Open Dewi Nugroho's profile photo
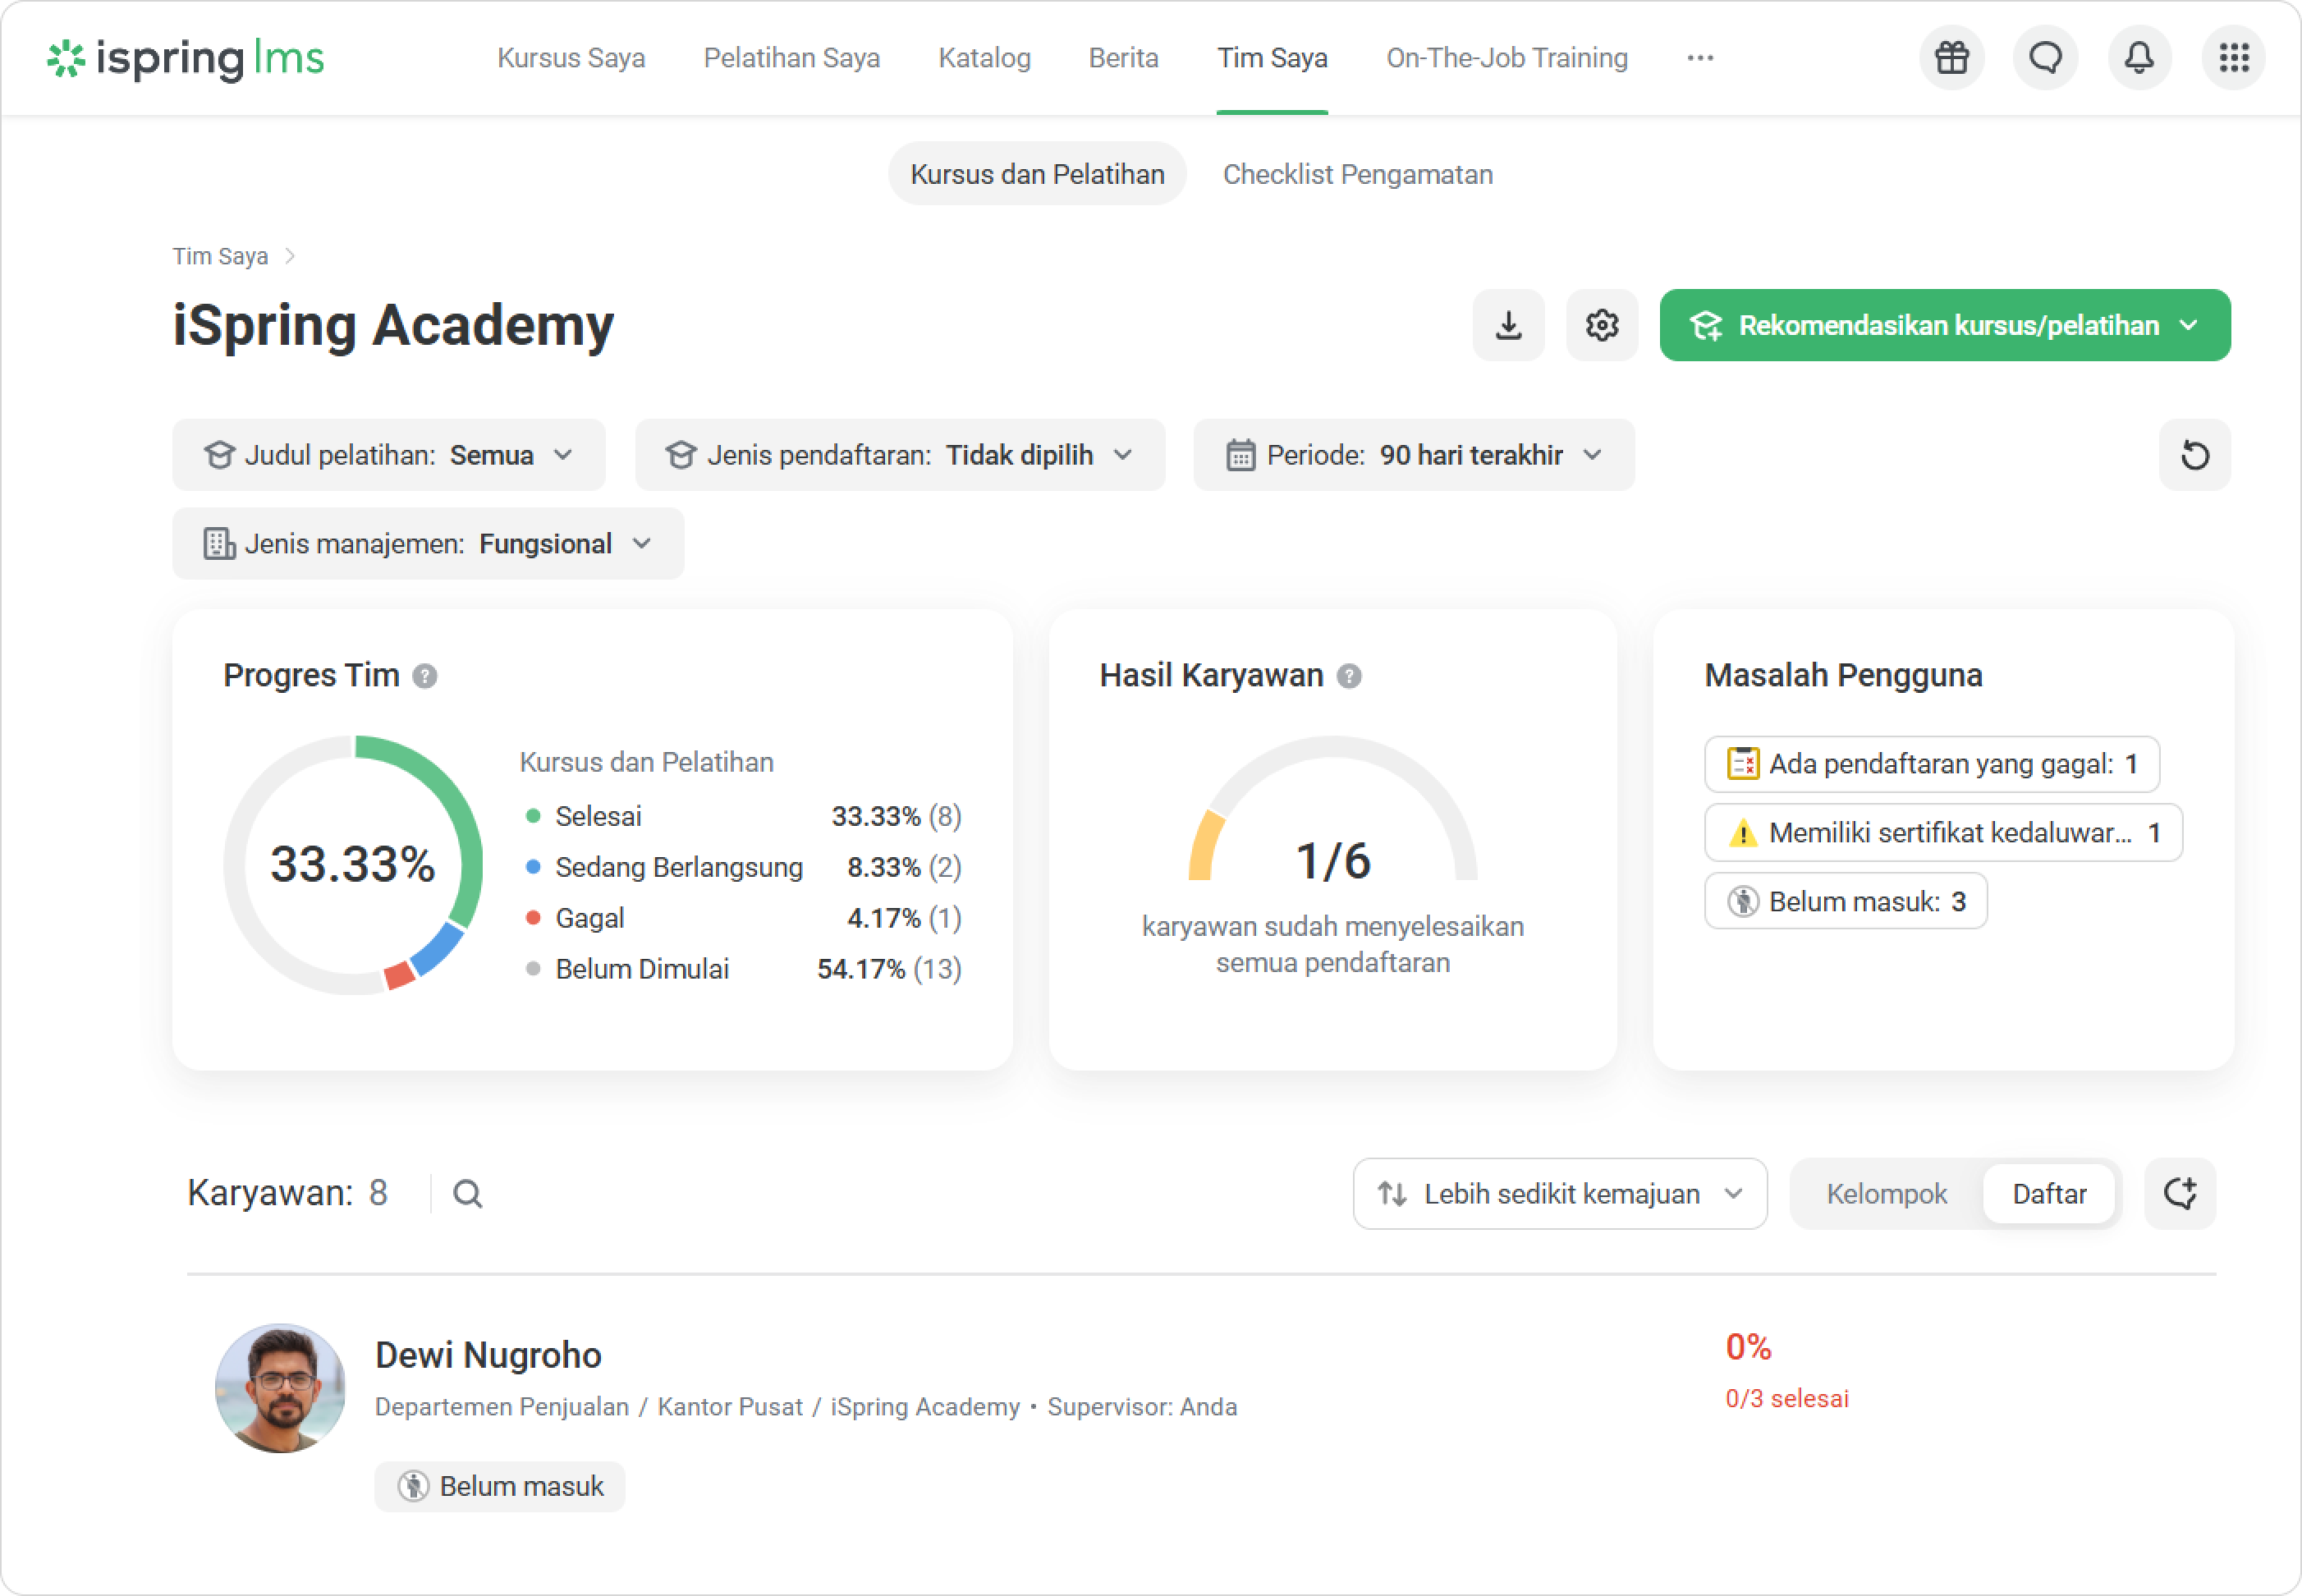 [x=281, y=1388]
